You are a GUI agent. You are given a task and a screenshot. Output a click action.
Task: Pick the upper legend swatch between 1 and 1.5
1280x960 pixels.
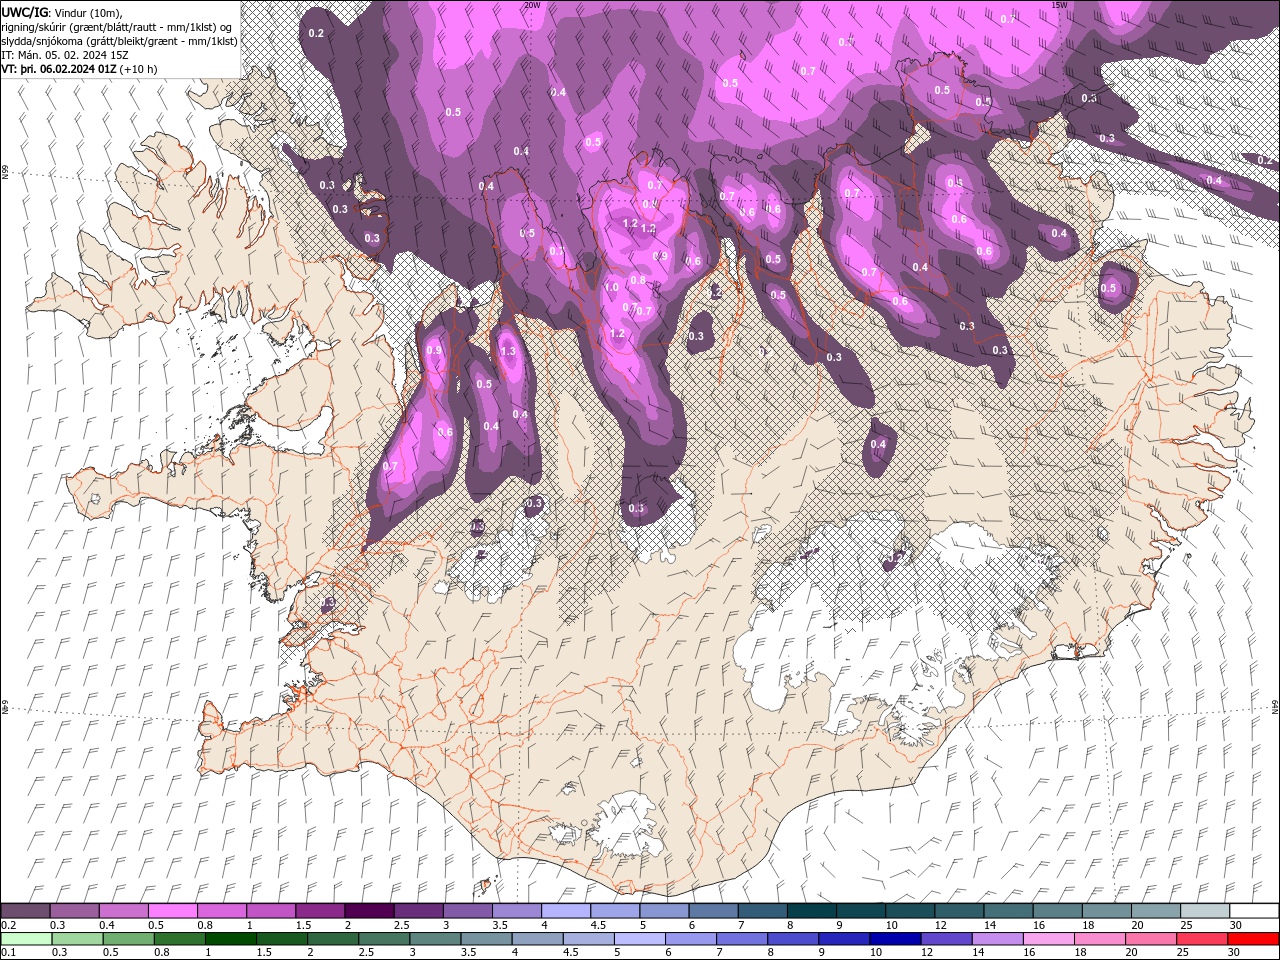pyautogui.click(x=270, y=911)
